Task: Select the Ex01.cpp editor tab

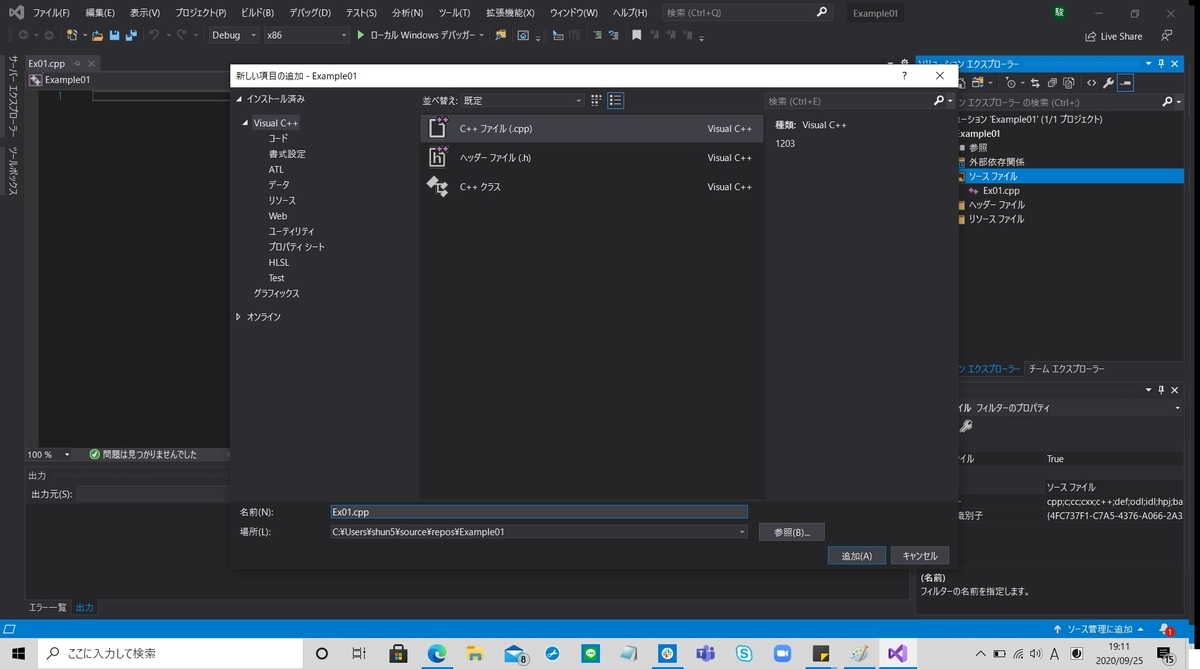Action: 46,63
